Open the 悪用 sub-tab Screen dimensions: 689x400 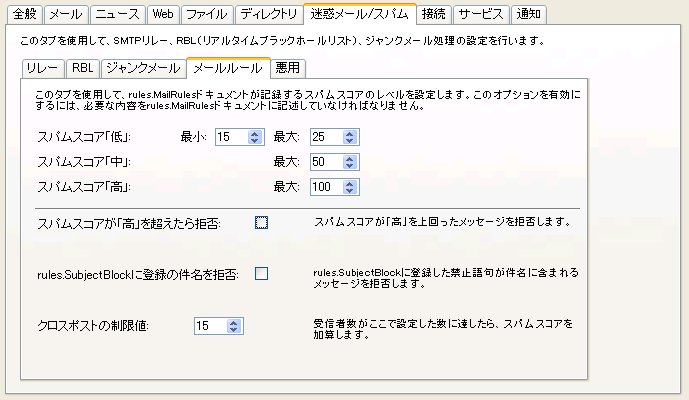click(x=286, y=69)
